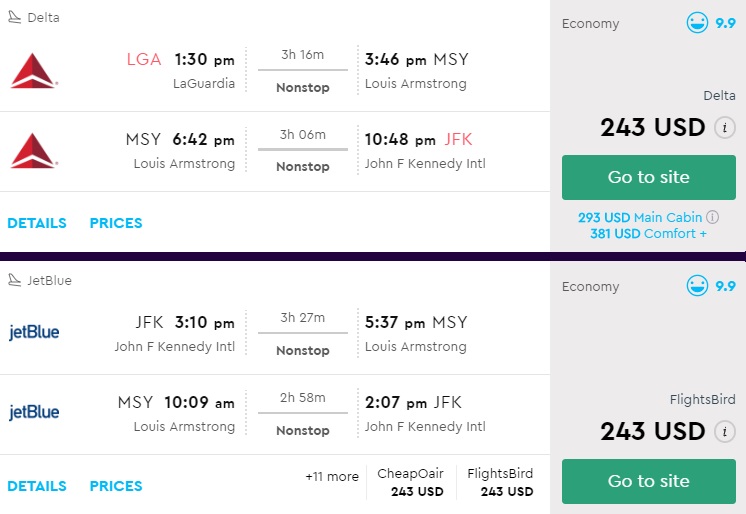Screen dimensions: 746x514
Task: Show the +11 more booking providers
Action: point(331,477)
